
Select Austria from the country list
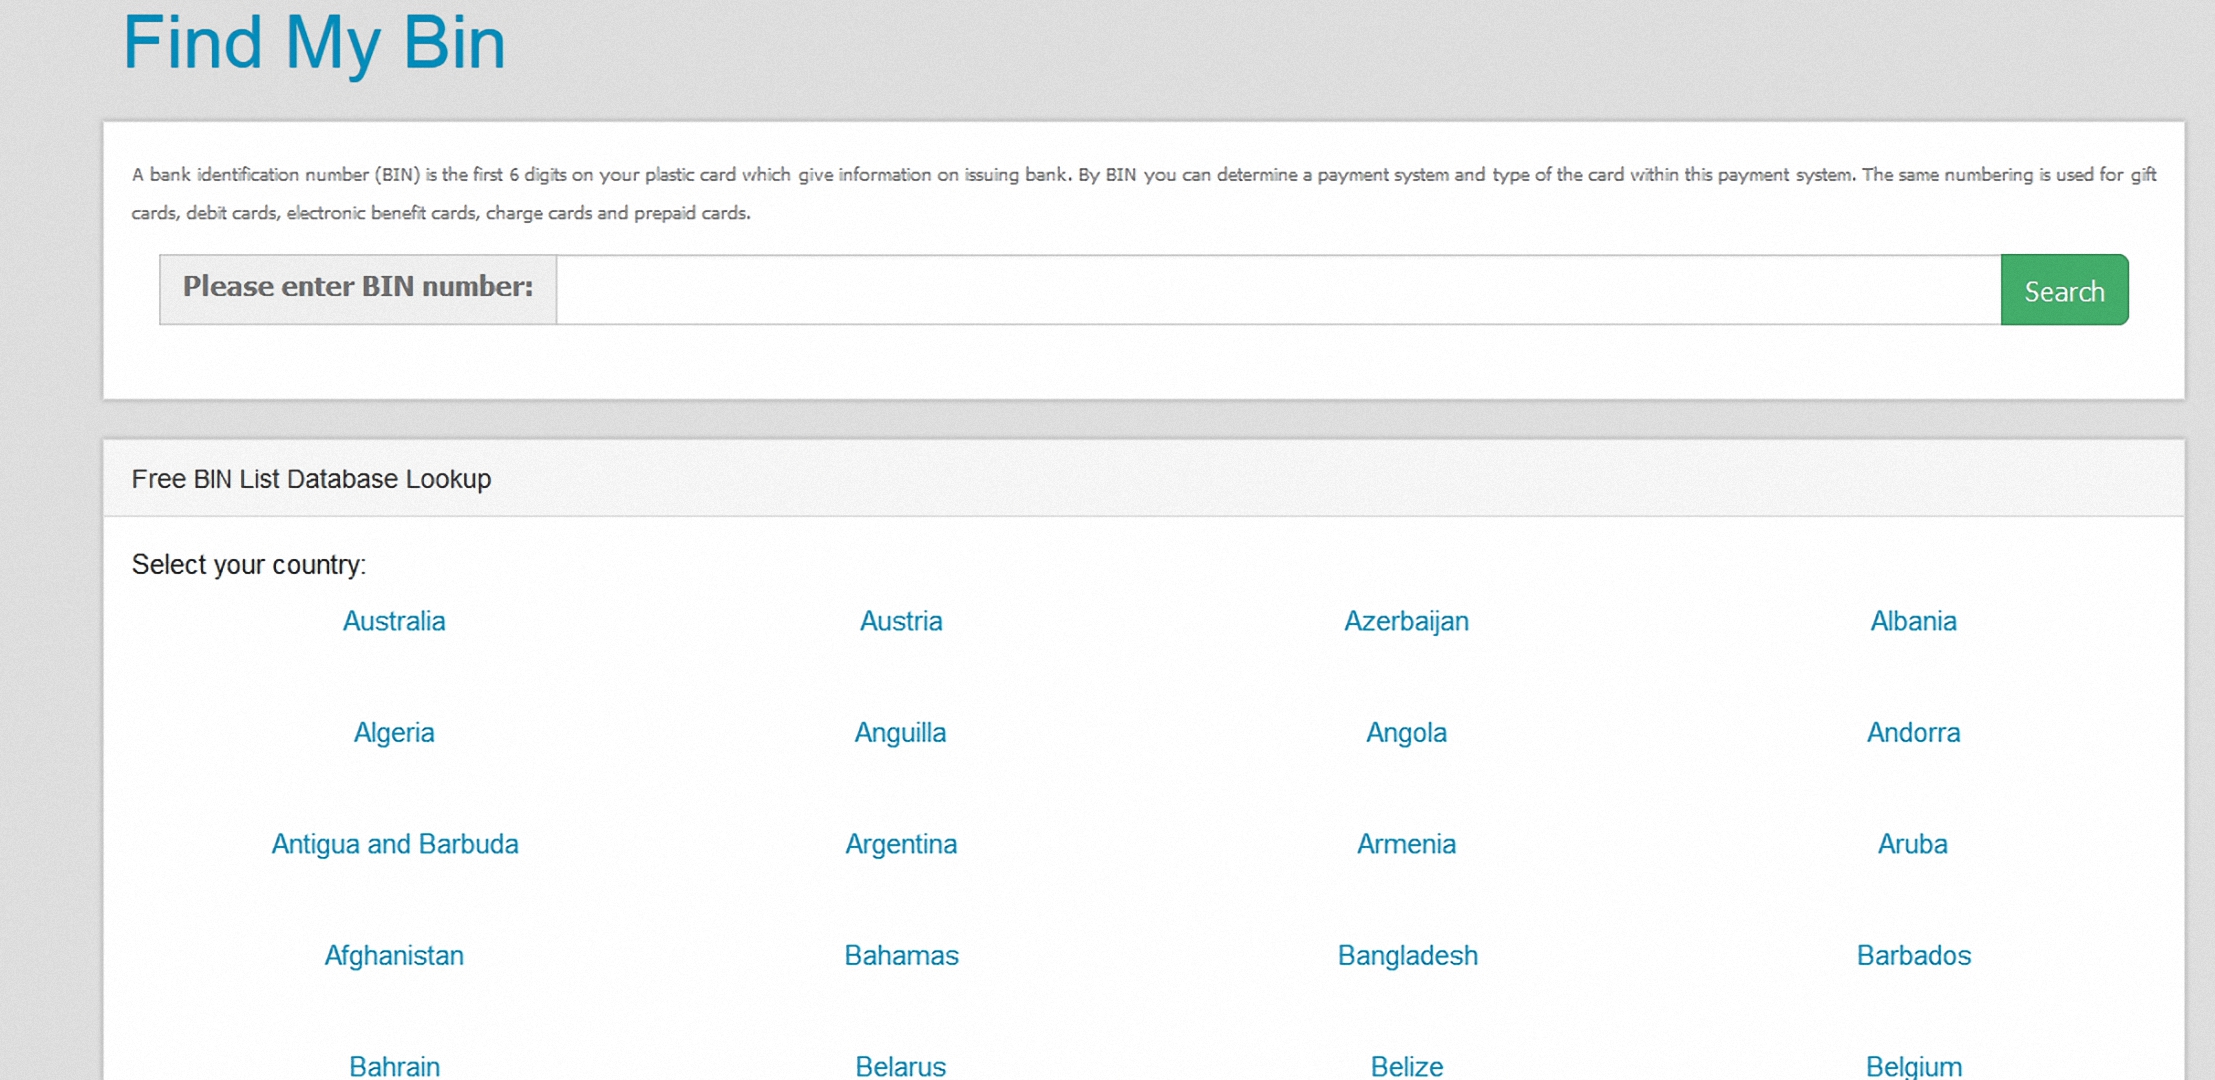(x=900, y=621)
